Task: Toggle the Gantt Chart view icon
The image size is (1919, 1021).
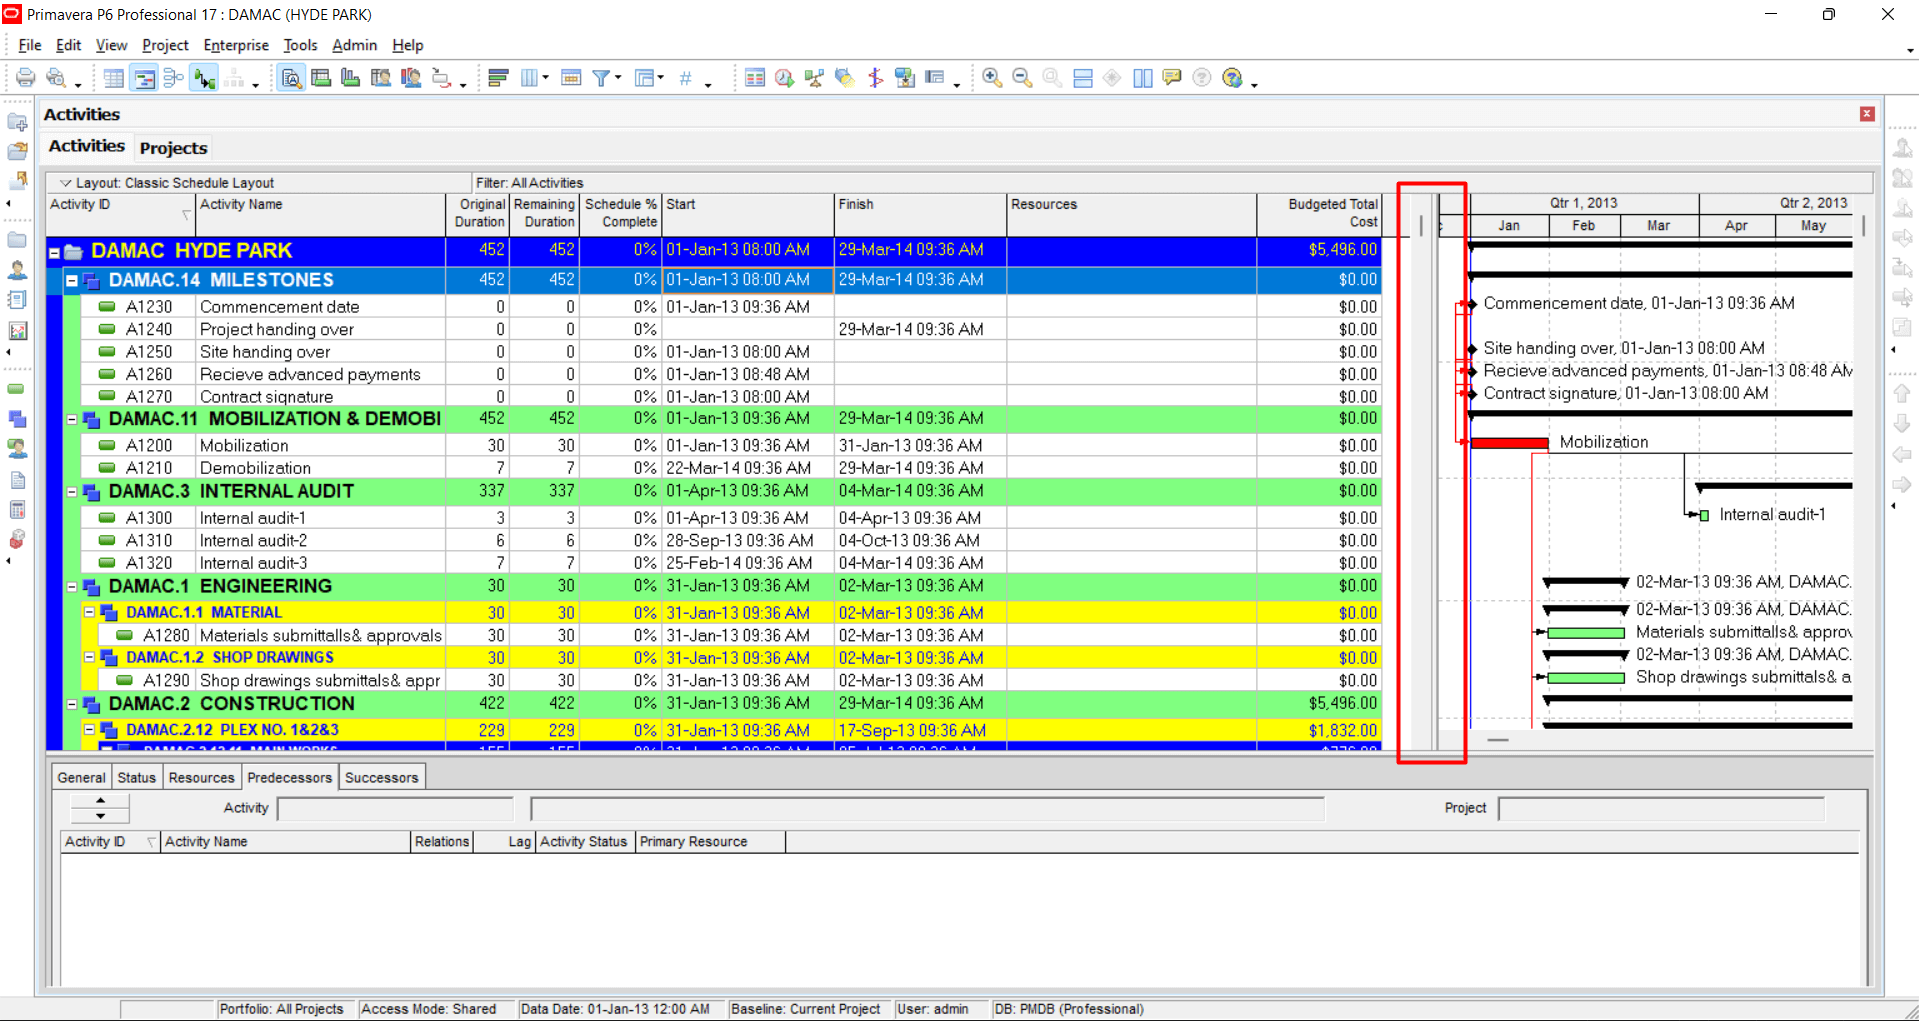Action: coord(144,78)
